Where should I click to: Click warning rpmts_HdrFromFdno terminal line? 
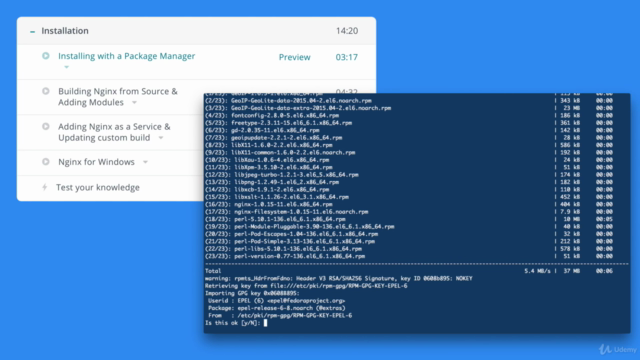(338, 278)
